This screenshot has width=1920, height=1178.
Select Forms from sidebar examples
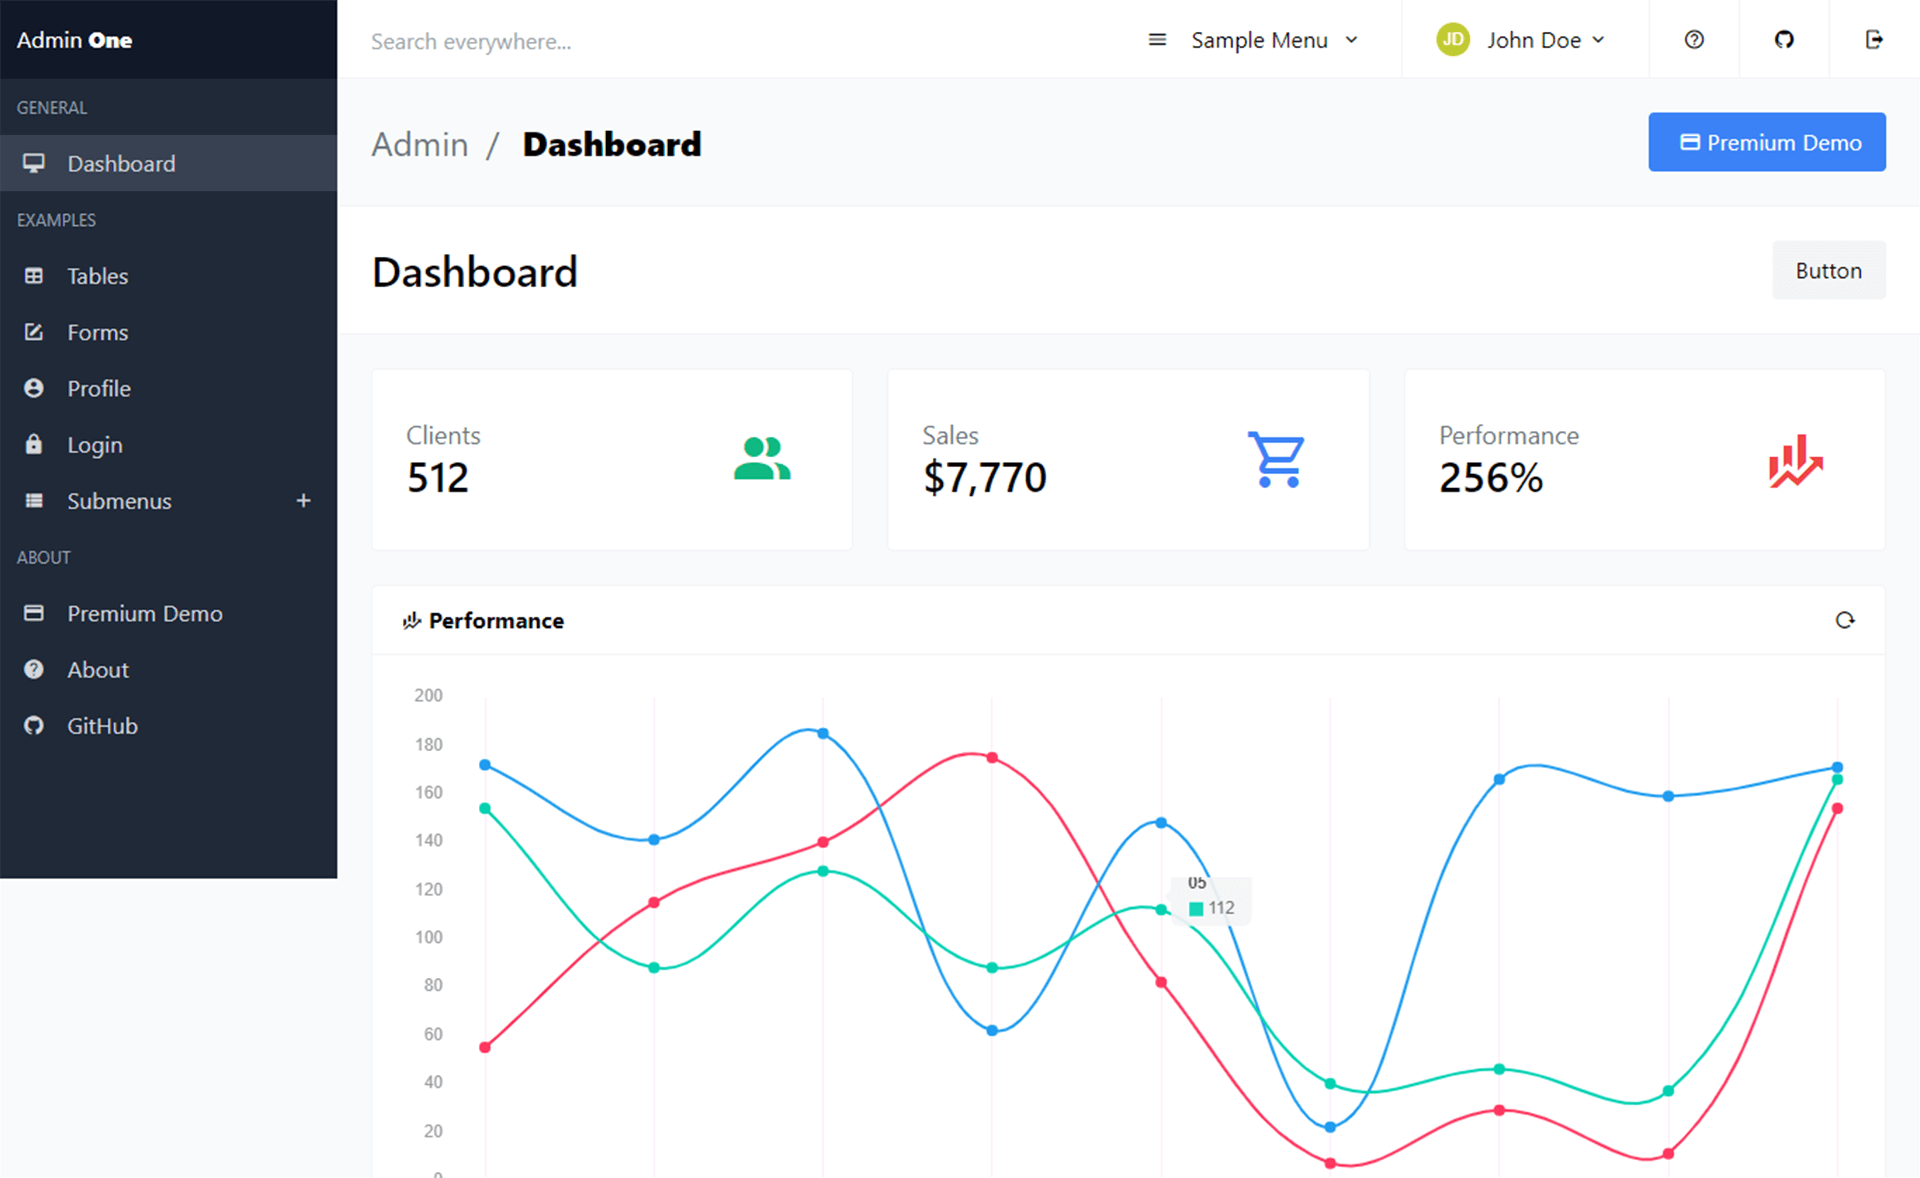click(x=97, y=332)
